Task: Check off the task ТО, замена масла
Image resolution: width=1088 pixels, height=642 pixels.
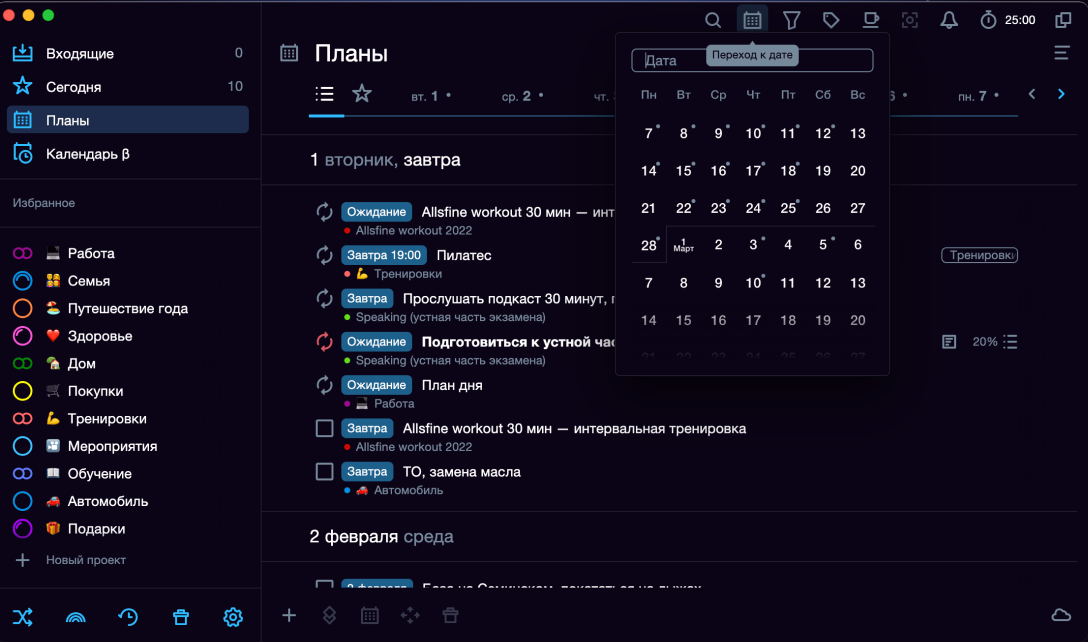Action: (324, 471)
